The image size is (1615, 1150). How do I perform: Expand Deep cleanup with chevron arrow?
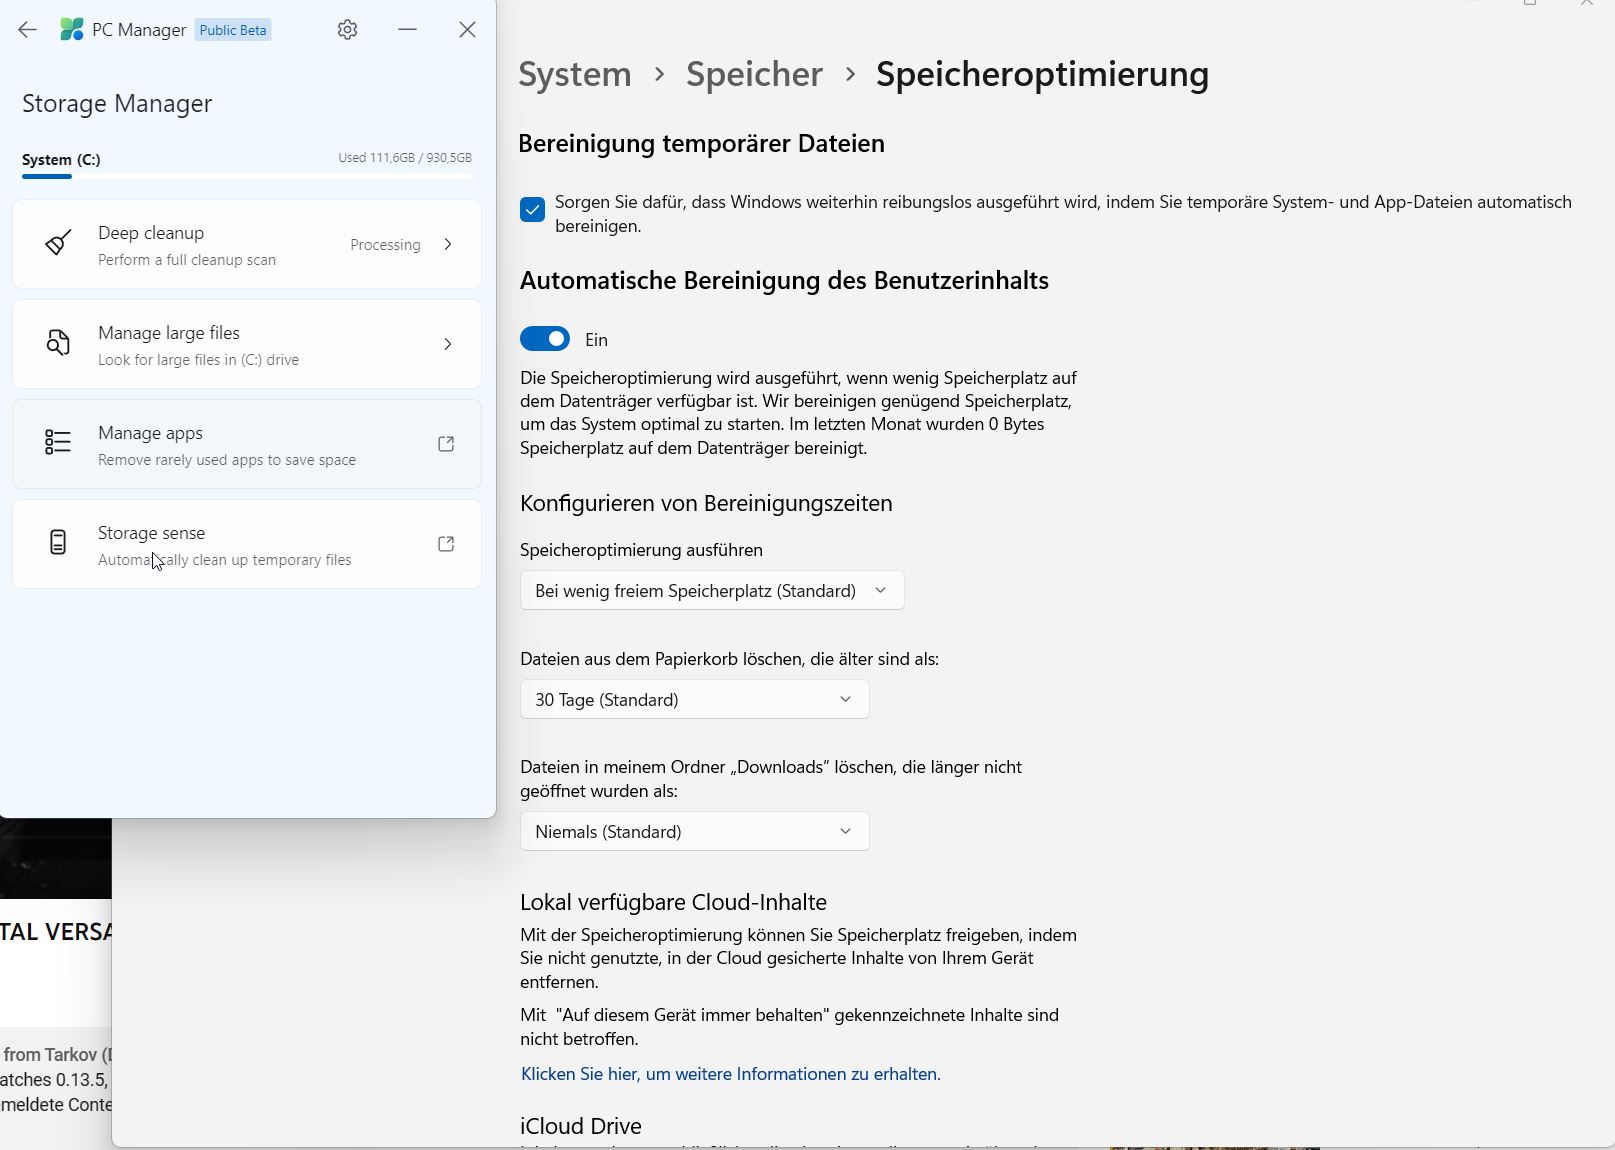coord(448,244)
